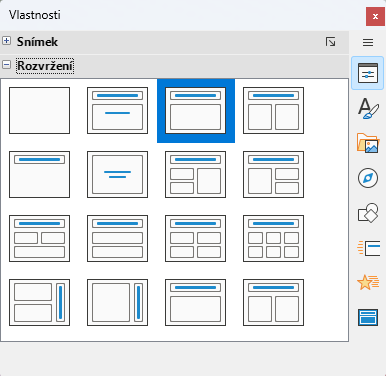Viewport: 386px width, 376px height.
Task: Select bottom-row title with one content box layout
Action: coord(195,302)
